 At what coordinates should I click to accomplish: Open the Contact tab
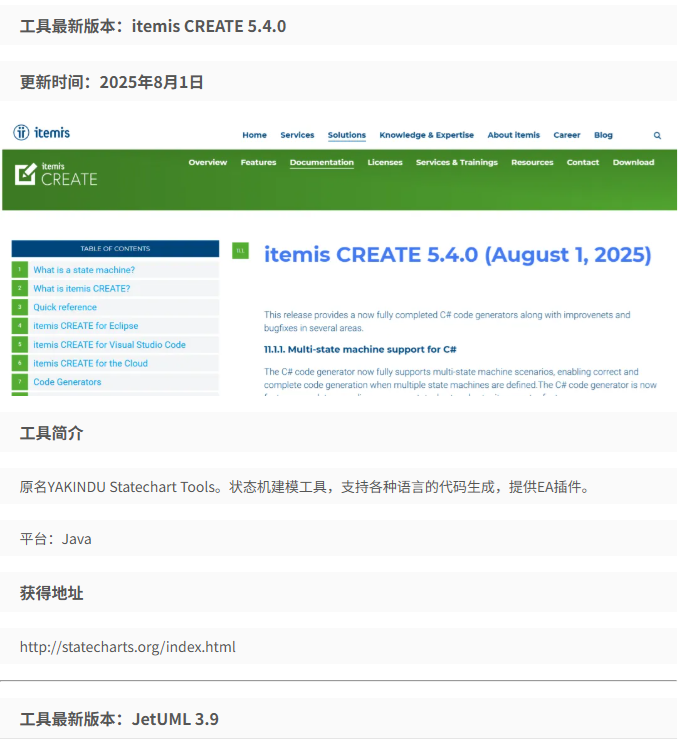pyautogui.click(x=582, y=162)
